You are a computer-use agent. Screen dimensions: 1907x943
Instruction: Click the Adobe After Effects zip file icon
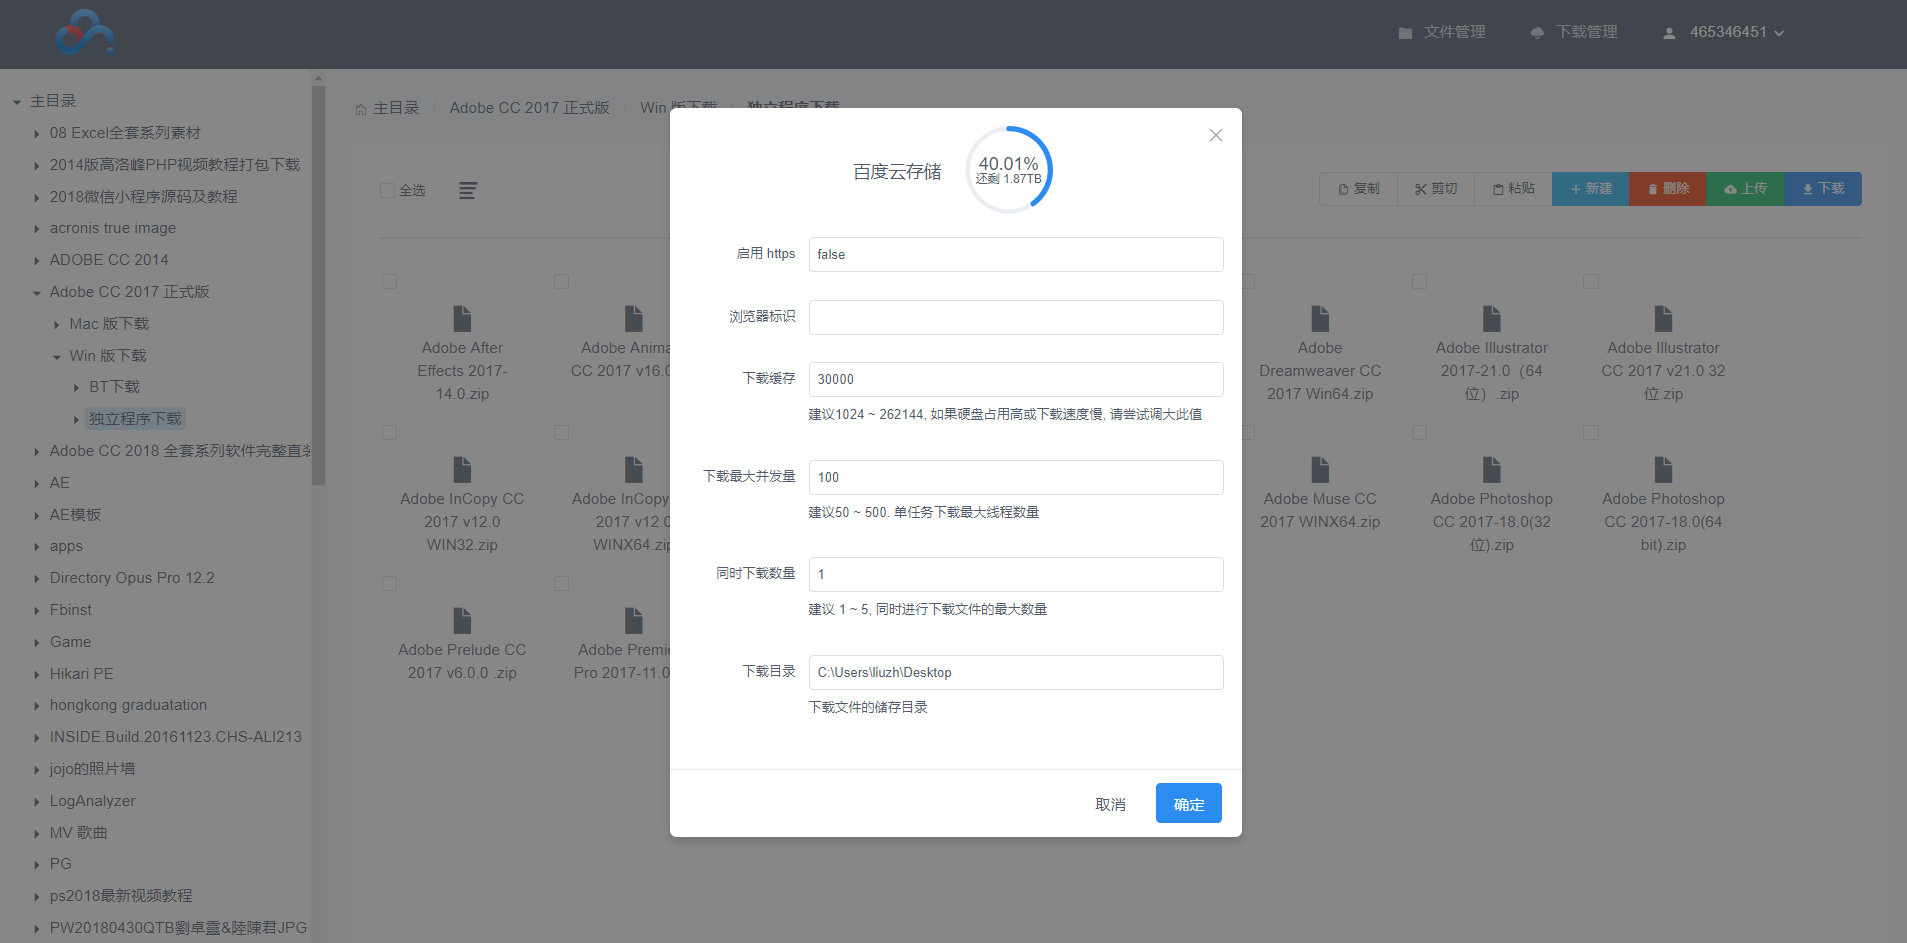[462, 319]
